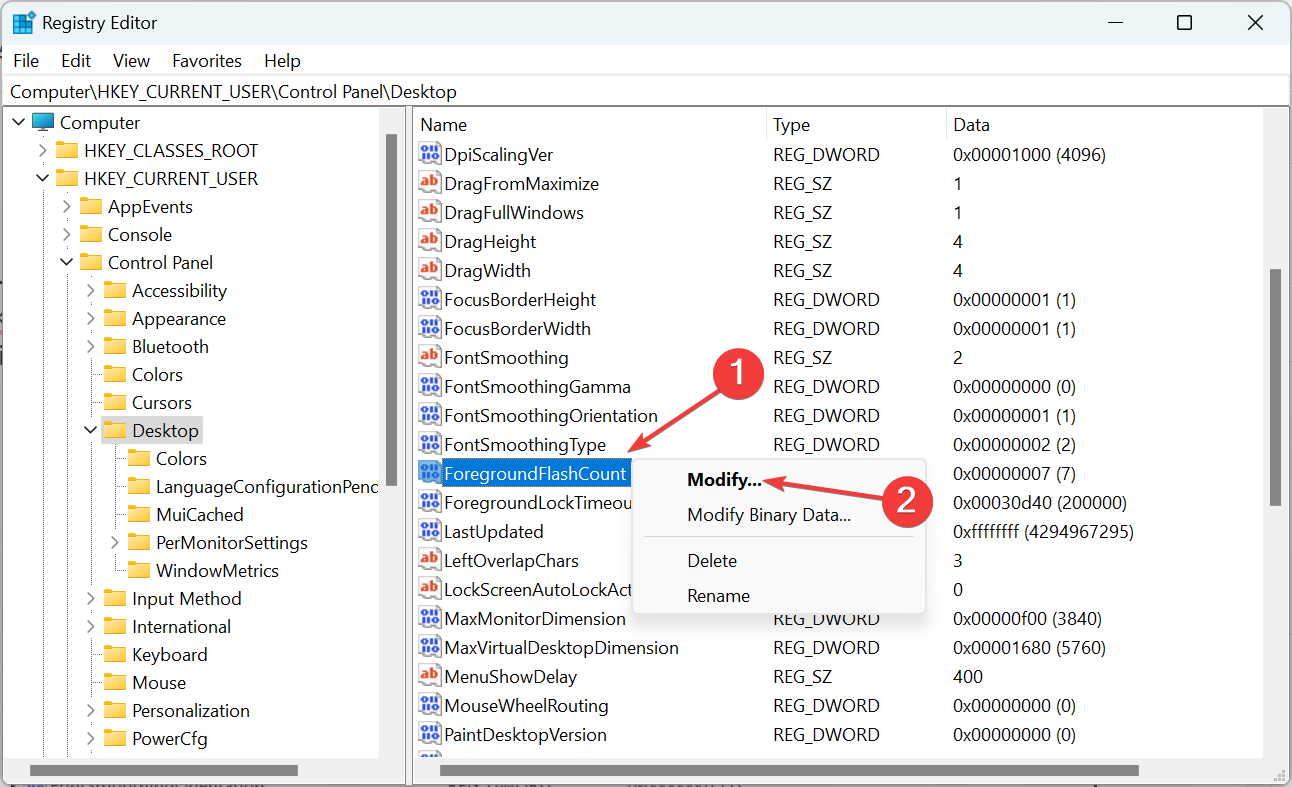The image size is (1292, 787).
Task: Click the Computer icon in tree
Action: pyautogui.click(x=43, y=123)
